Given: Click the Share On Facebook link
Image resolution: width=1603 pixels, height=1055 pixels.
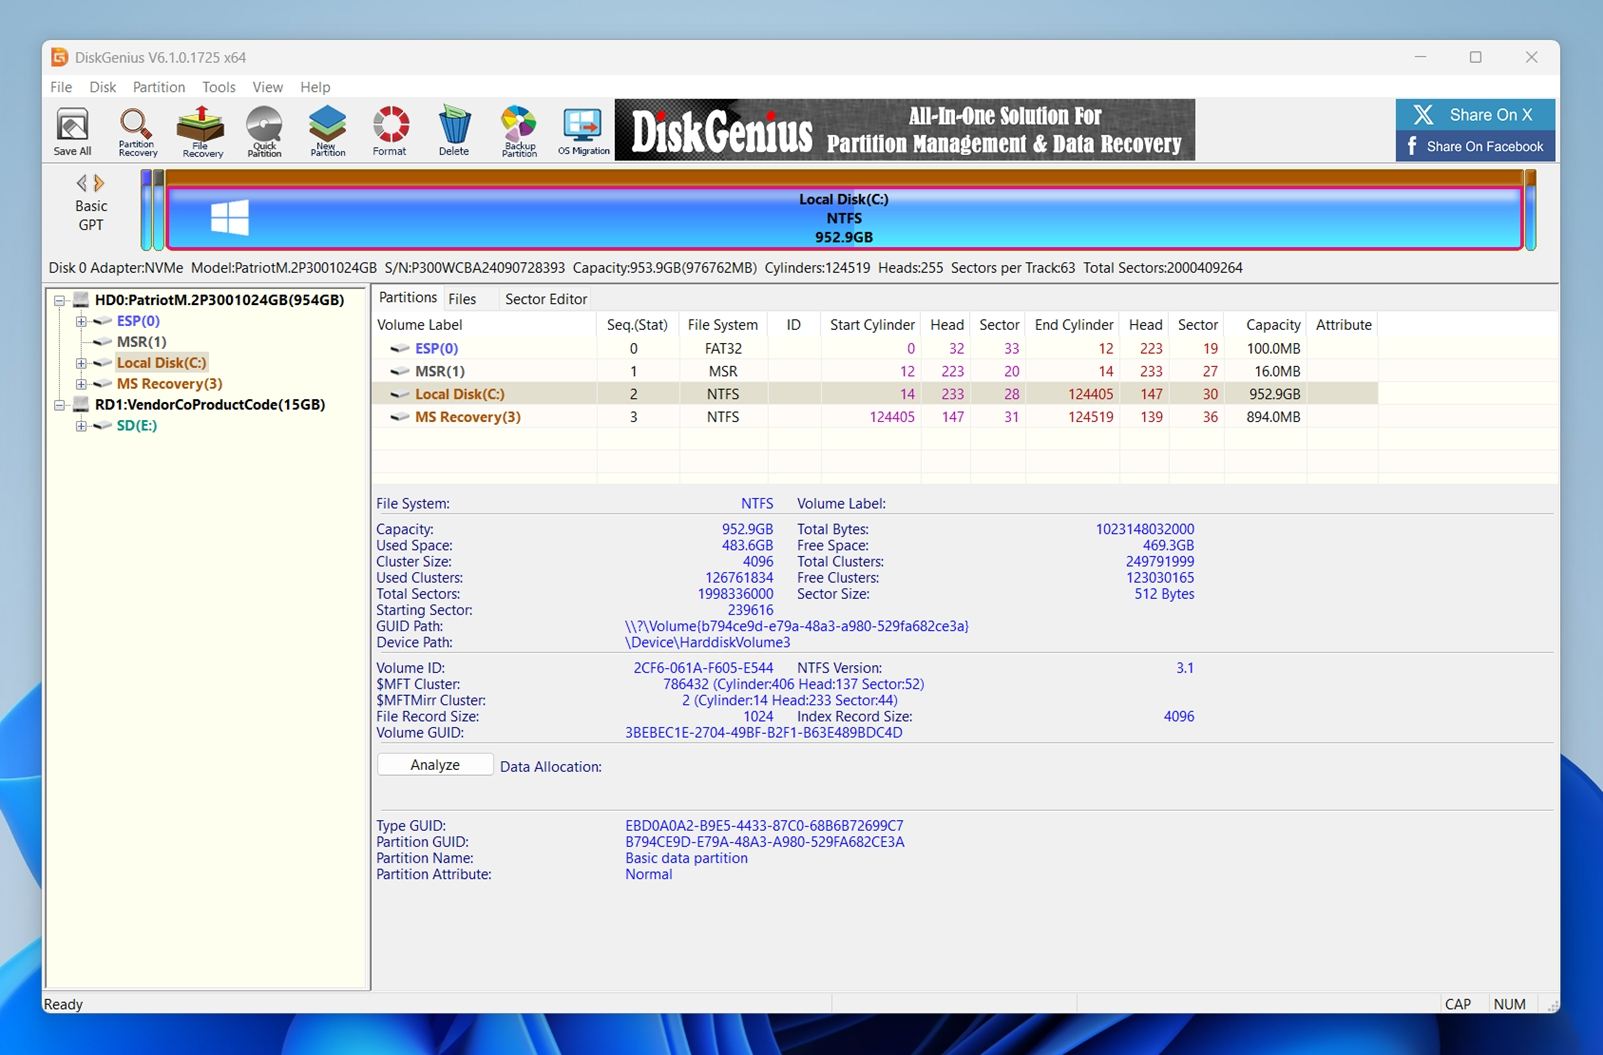Looking at the screenshot, I should (x=1474, y=146).
